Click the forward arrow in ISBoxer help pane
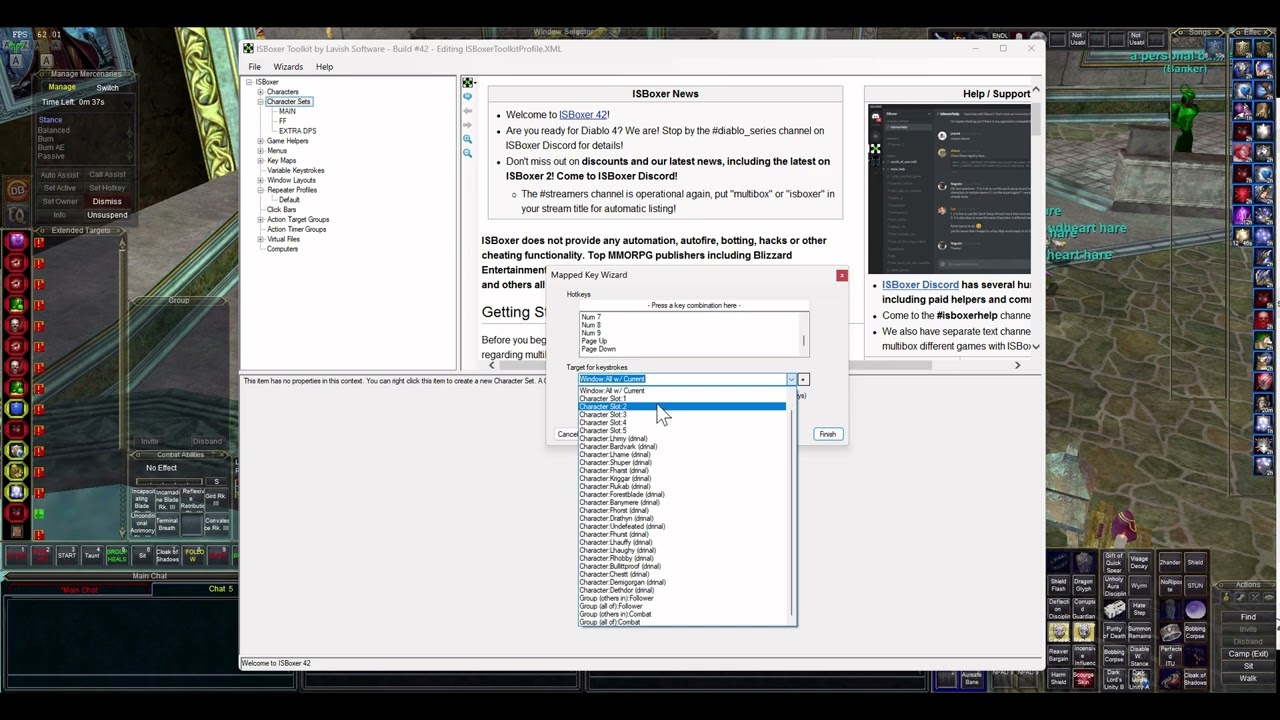The image size is (1280, 720). pos(467,124)
